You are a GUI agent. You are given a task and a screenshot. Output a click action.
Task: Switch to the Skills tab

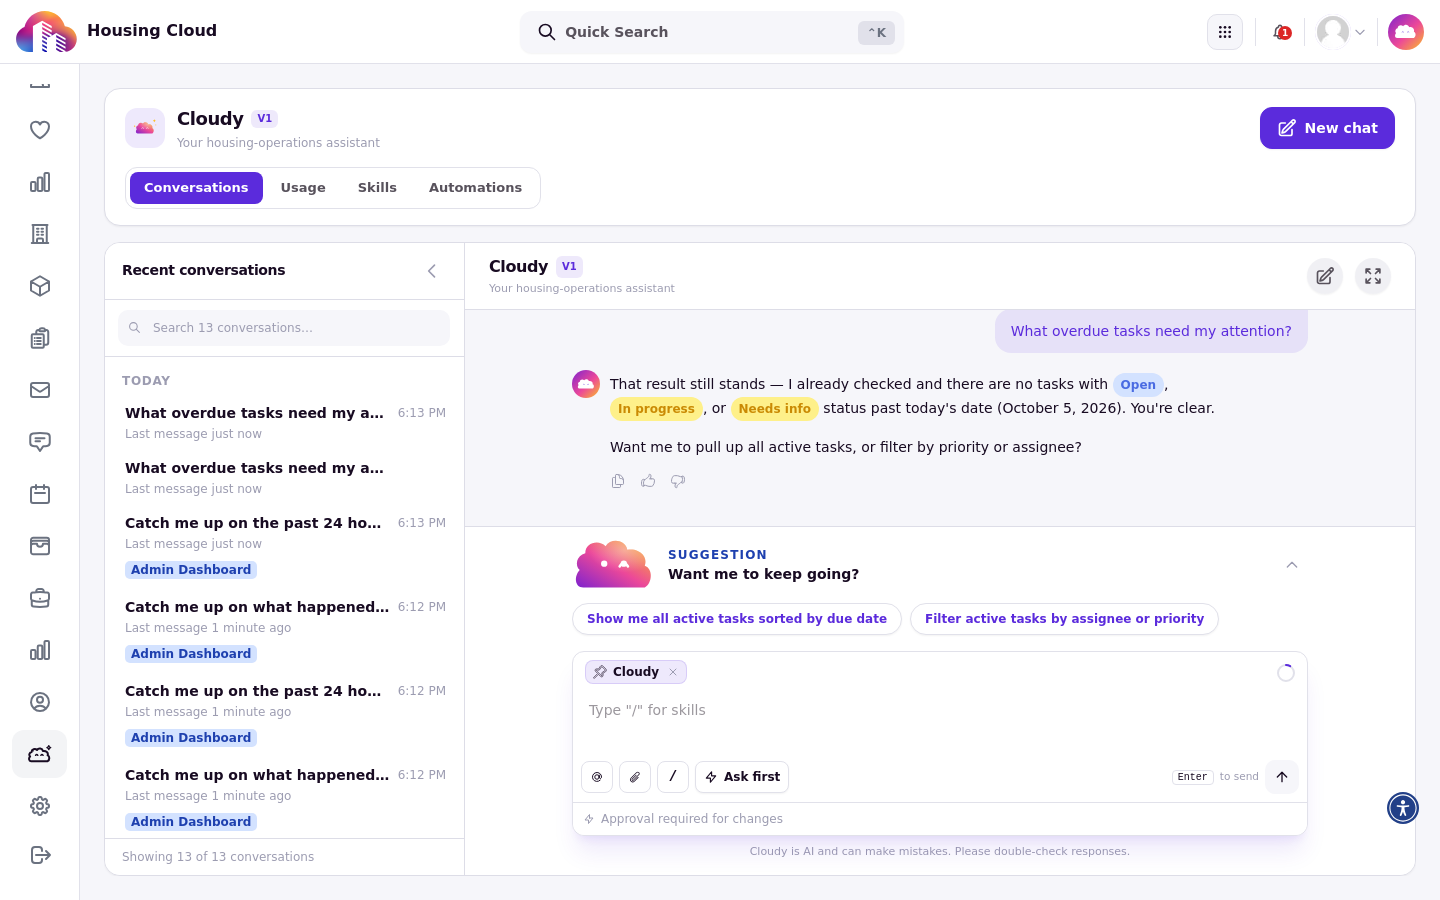click(x=377, y=188)
